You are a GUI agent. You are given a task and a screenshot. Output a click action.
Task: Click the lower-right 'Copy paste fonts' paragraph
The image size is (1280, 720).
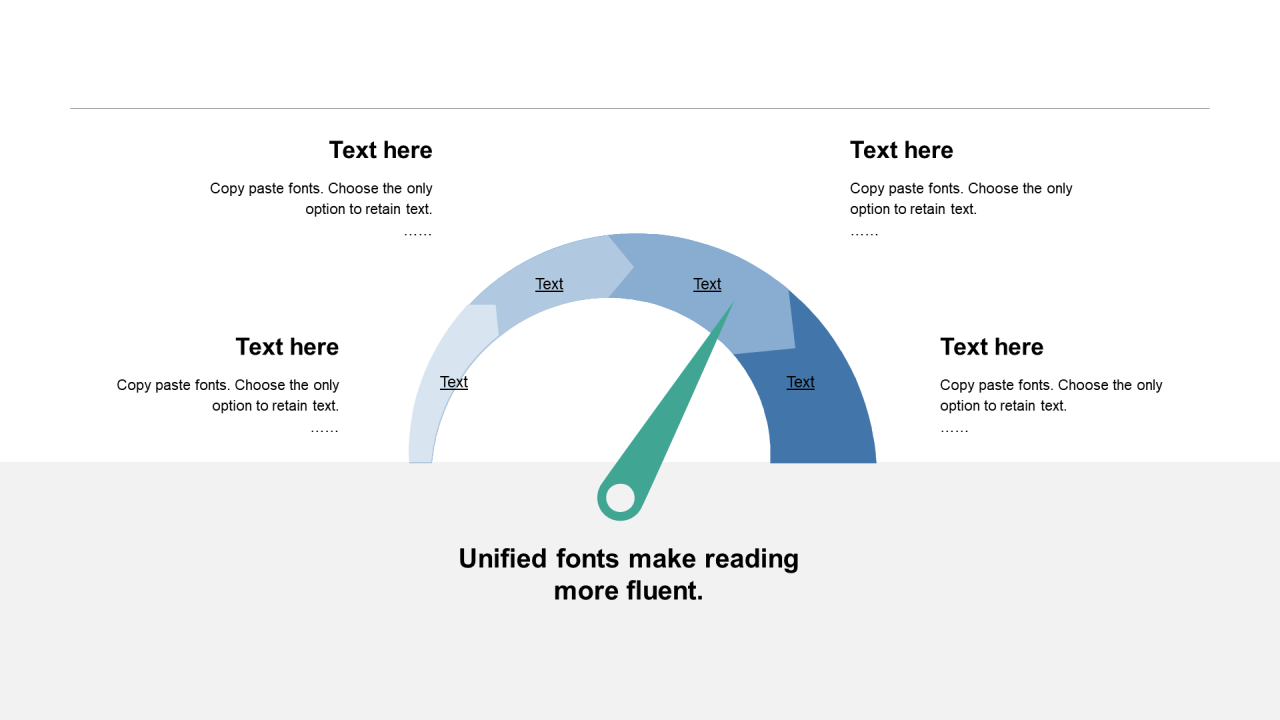click(1051, 395)
